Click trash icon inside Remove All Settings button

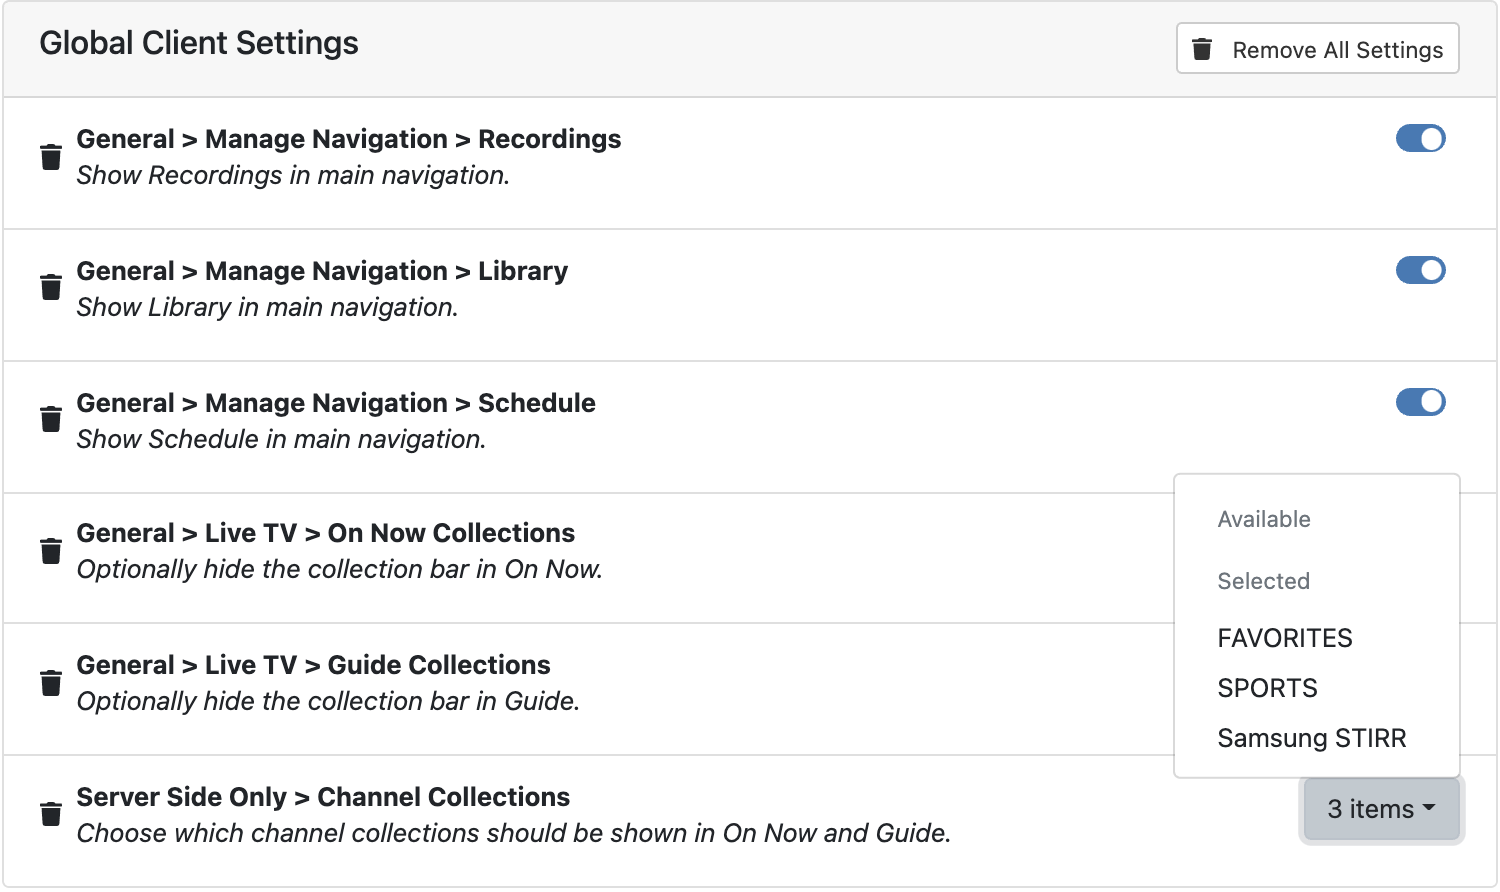[1203, 49]
